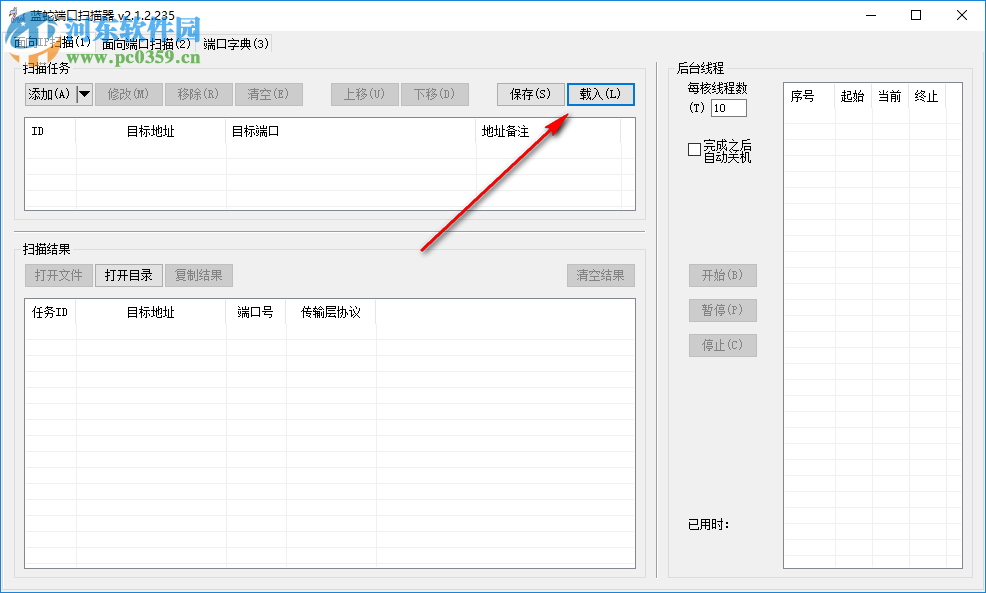Click 当前 column header
The width and height of the screenshot is (986, 593).
(x=890, y=96)
